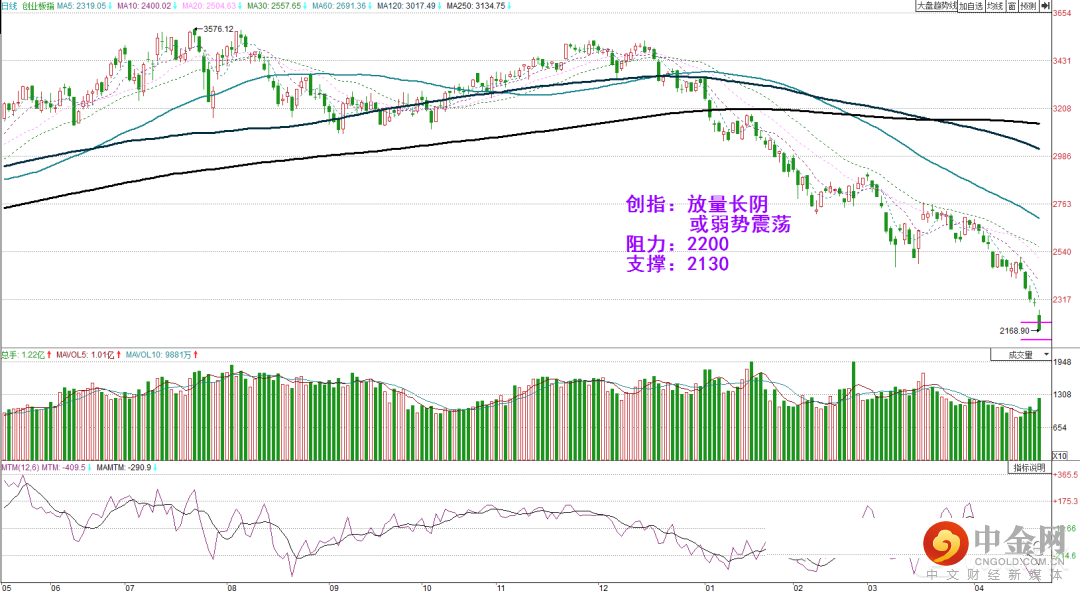The image size is (1080, 593).
Task: Click the 3208 price axis label
Action: 1062,109
